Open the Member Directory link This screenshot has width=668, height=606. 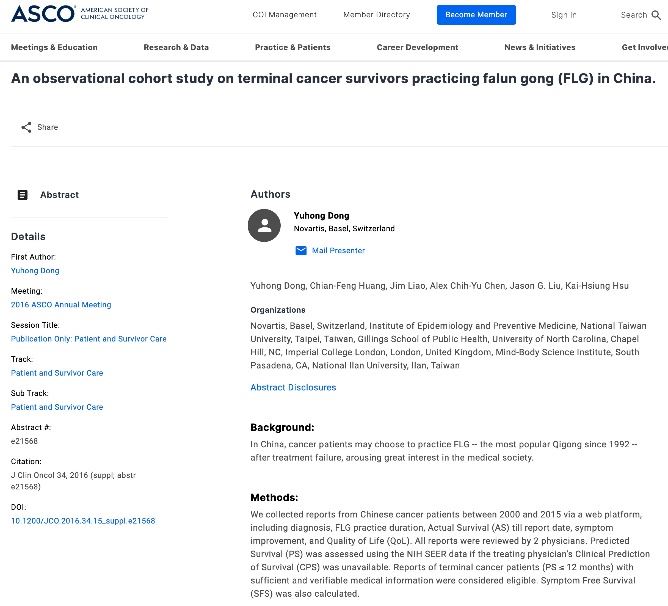376,15
